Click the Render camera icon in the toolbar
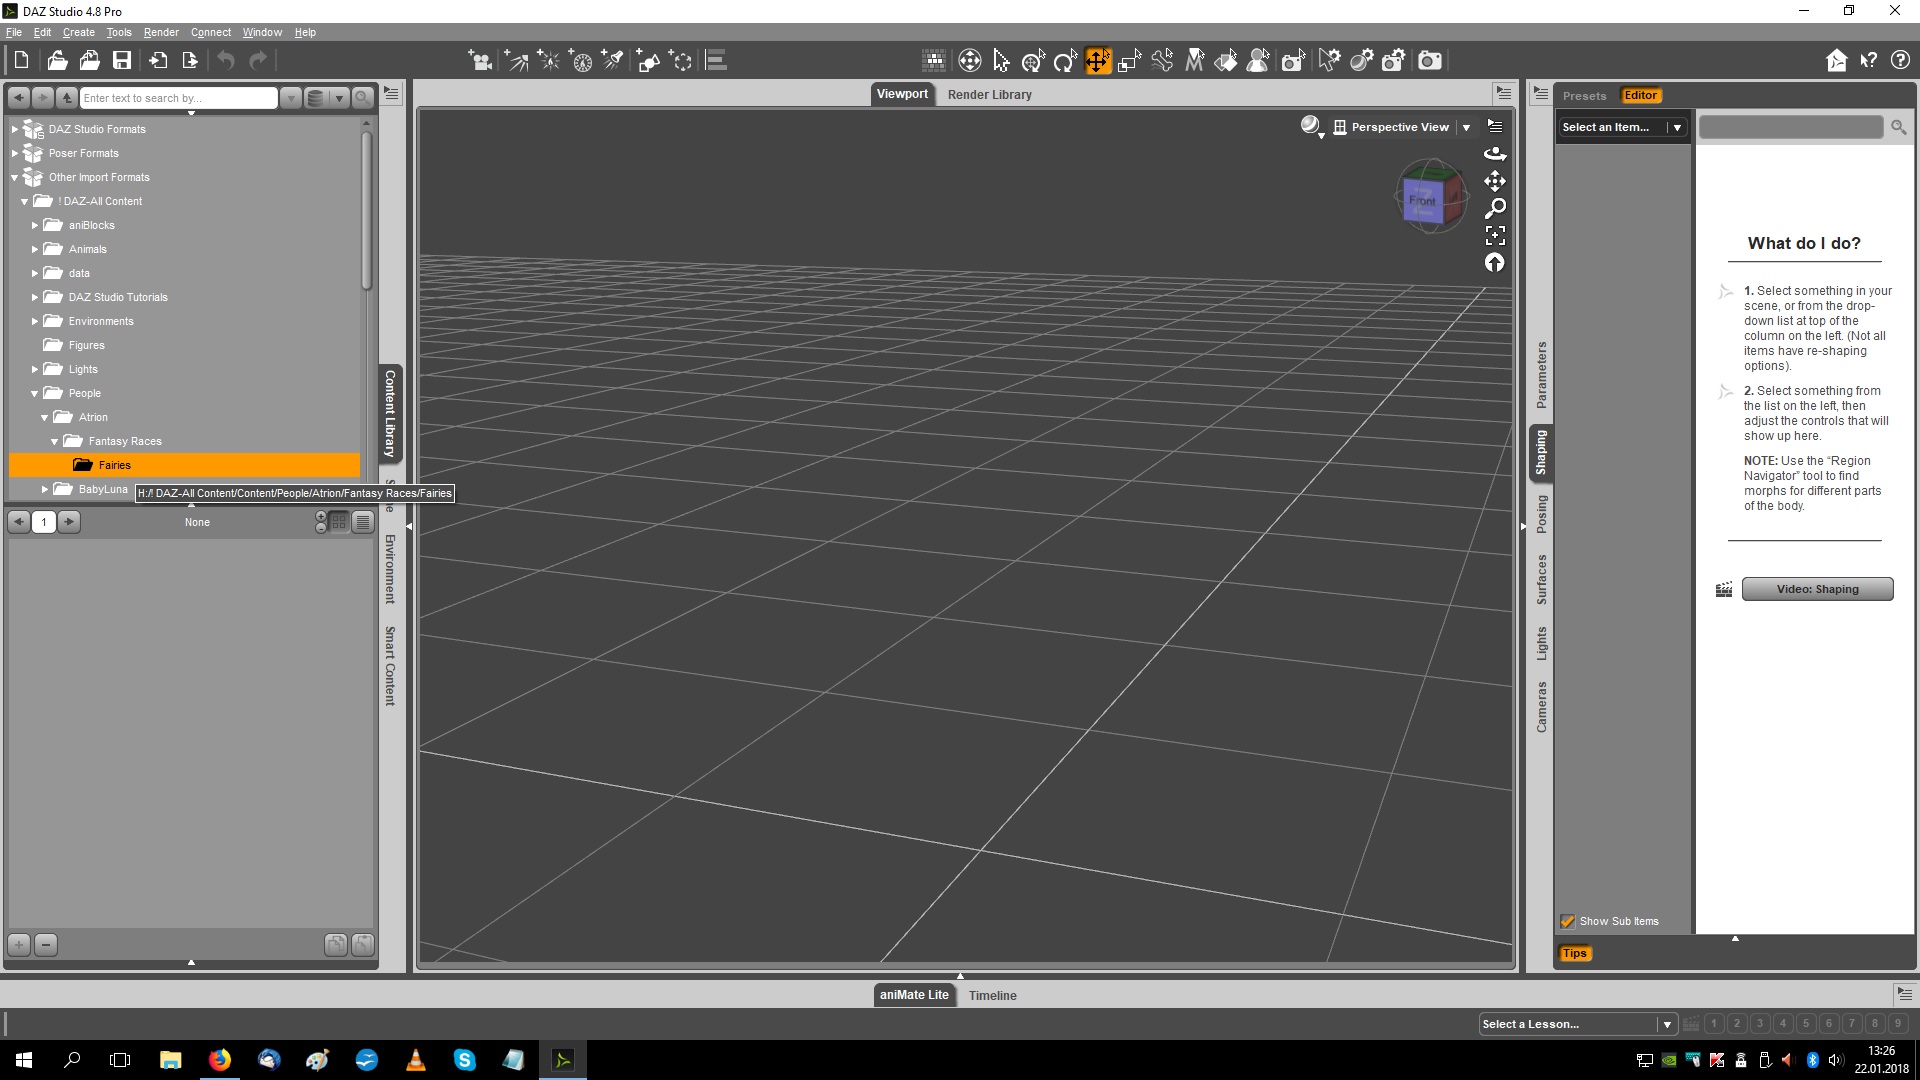Viewport: 1920px width, 1080px height. 1430,61
